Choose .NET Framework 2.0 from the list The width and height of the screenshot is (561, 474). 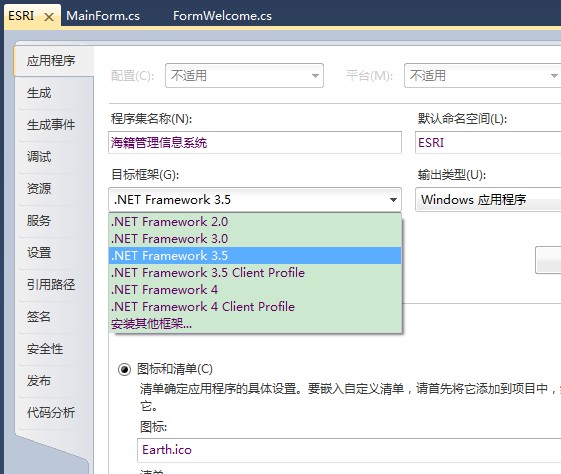(255, 222)
